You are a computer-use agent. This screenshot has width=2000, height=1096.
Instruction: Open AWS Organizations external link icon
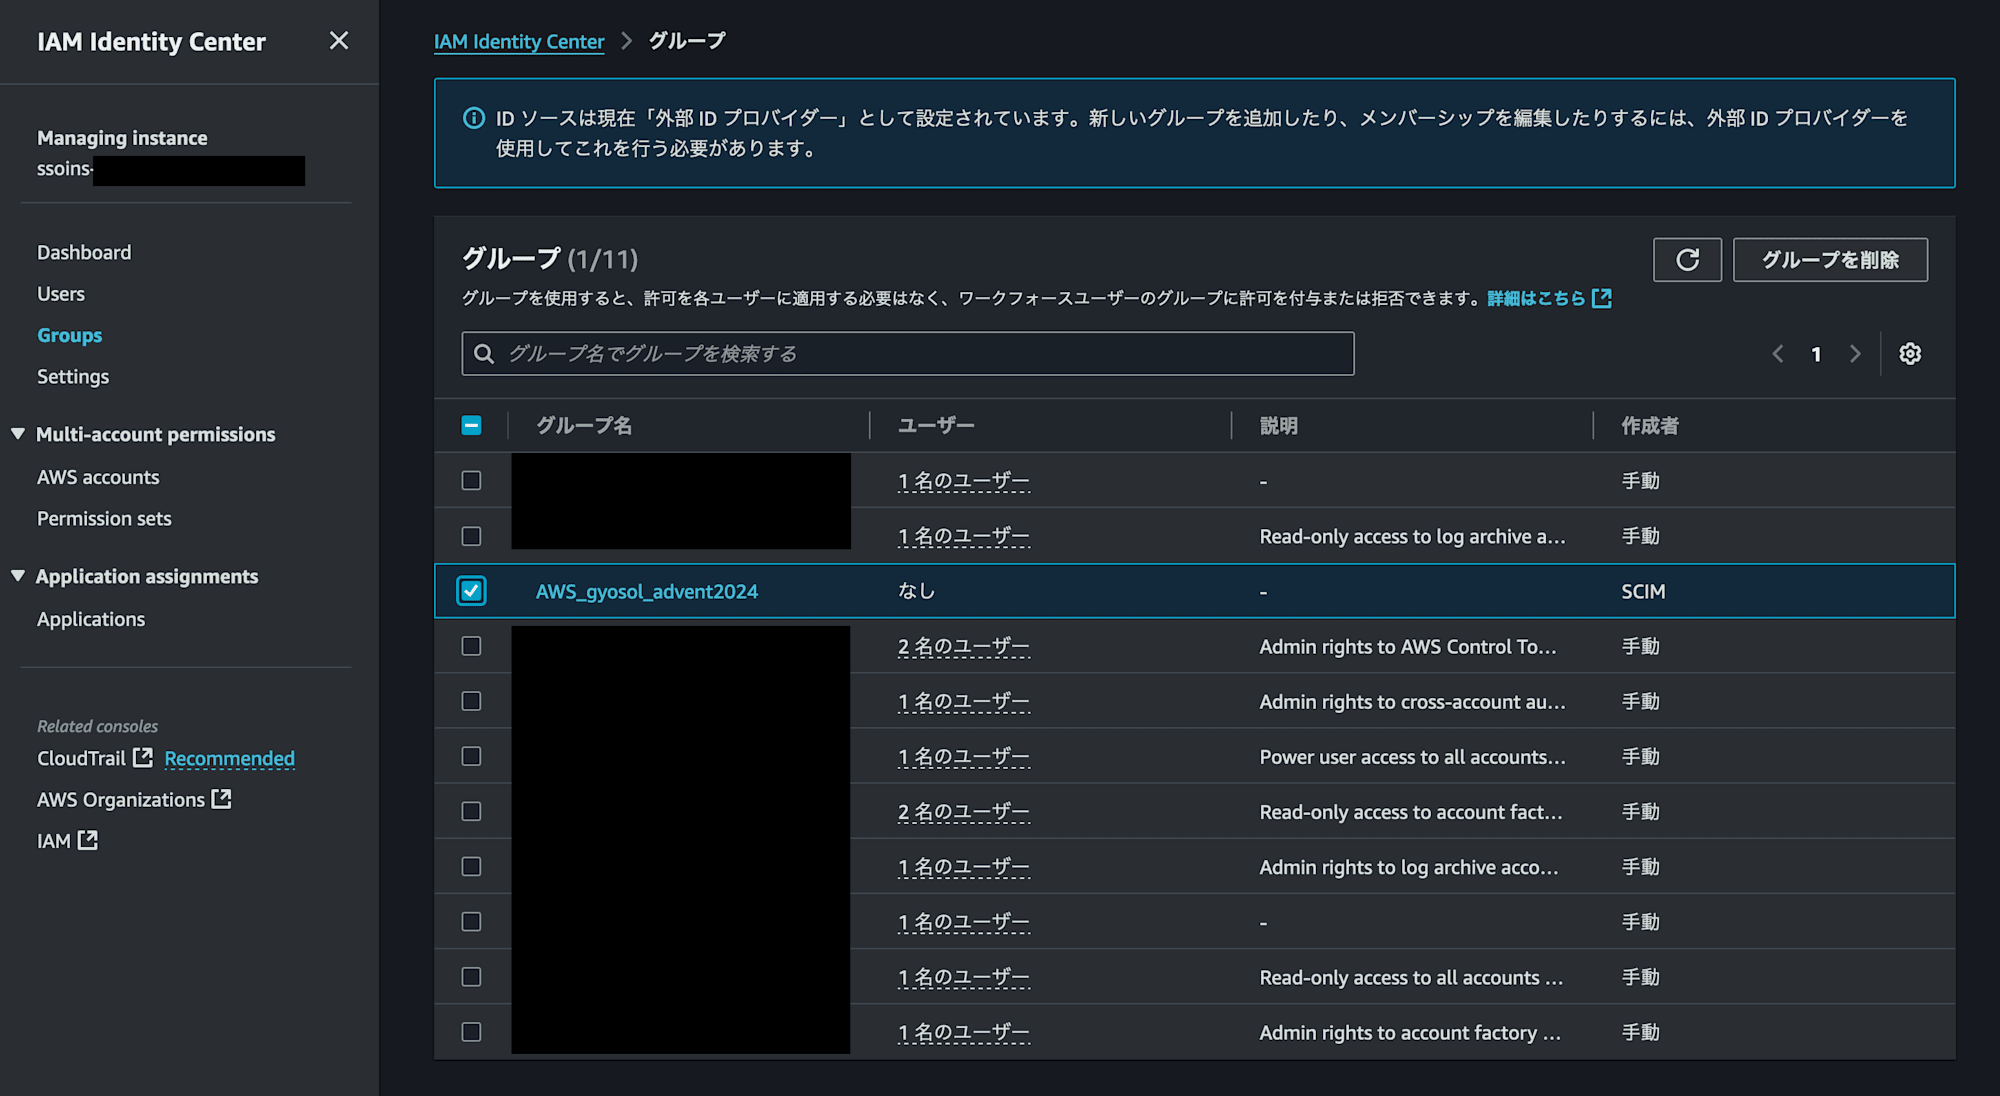coord(221,799)
